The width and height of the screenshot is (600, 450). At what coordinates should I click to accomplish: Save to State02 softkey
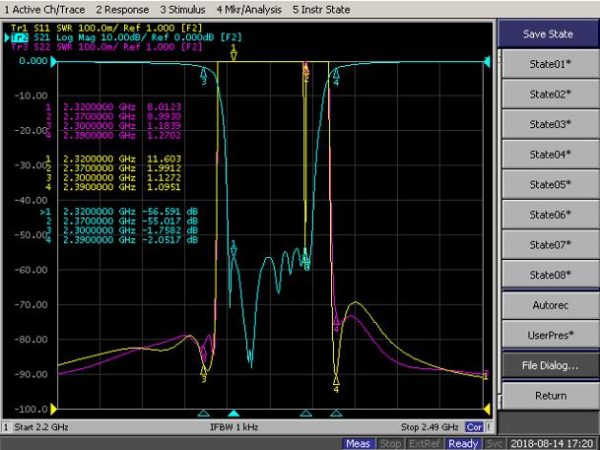(x=550, y=94)
